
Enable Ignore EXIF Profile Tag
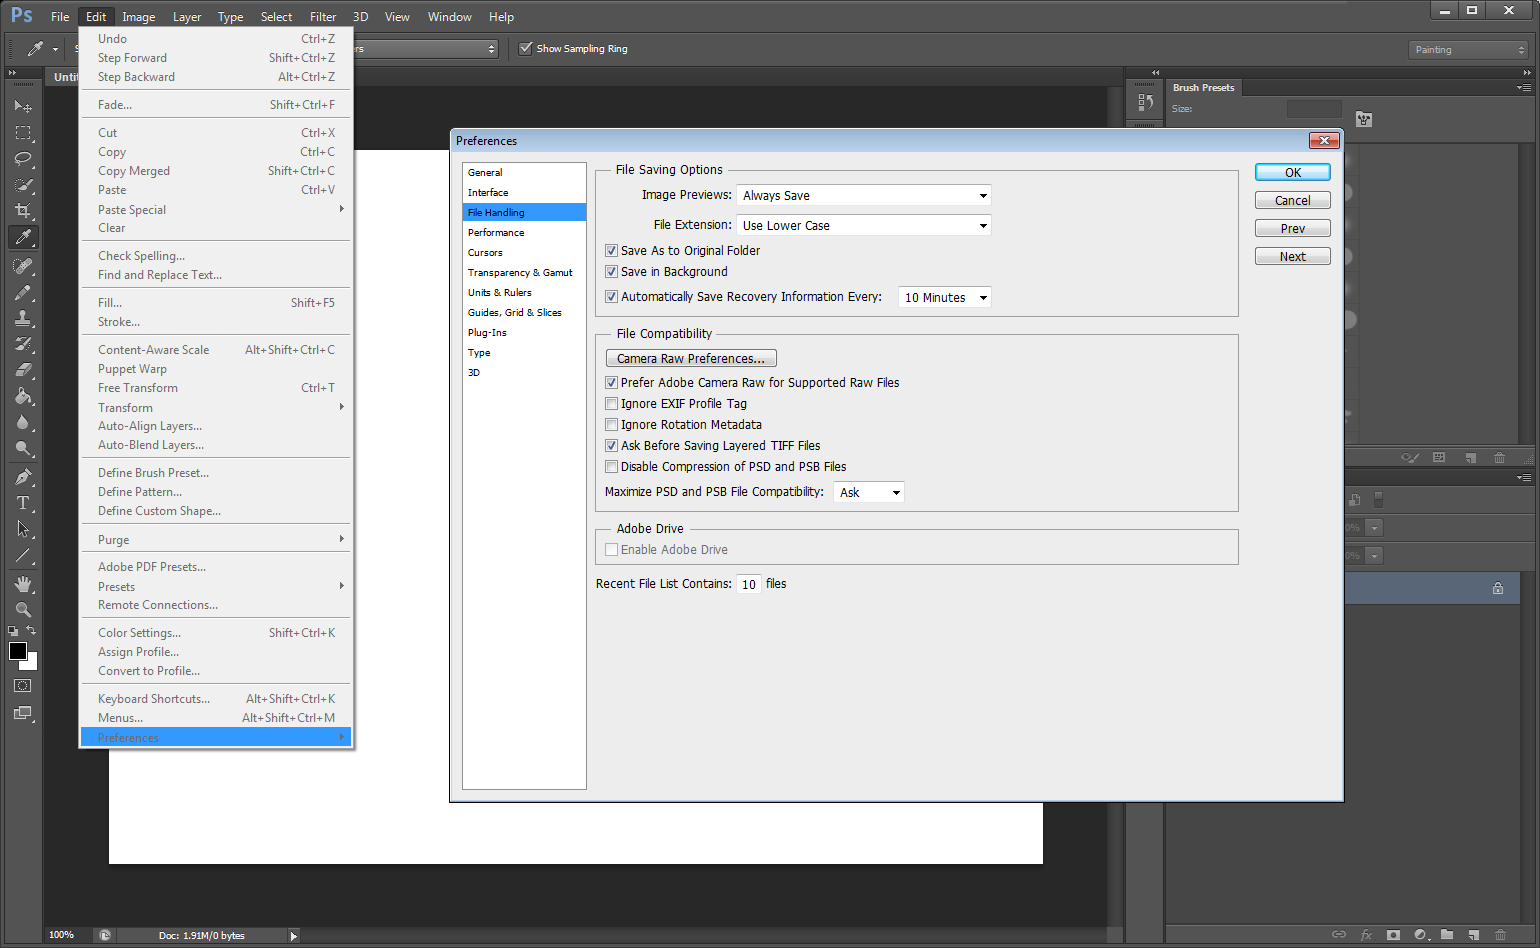[612, 404]
